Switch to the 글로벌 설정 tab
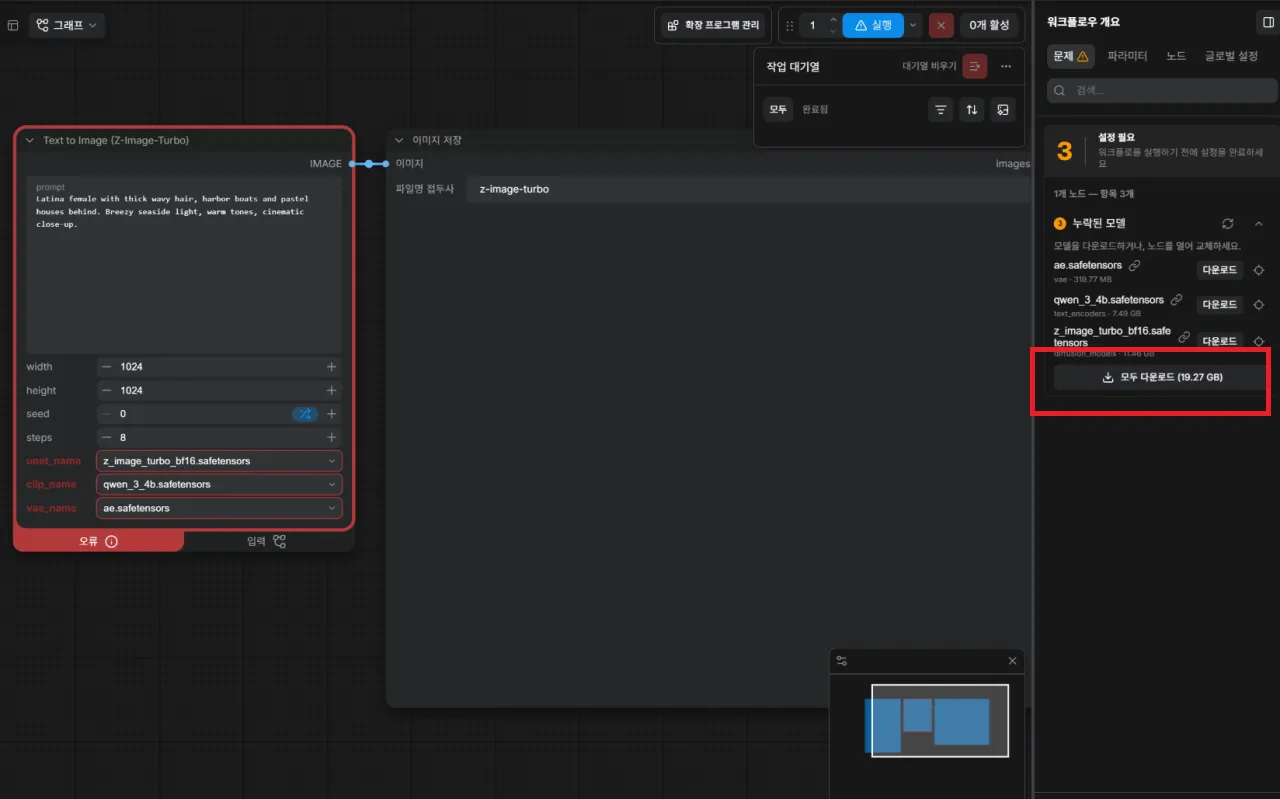 pos(1232,56)
